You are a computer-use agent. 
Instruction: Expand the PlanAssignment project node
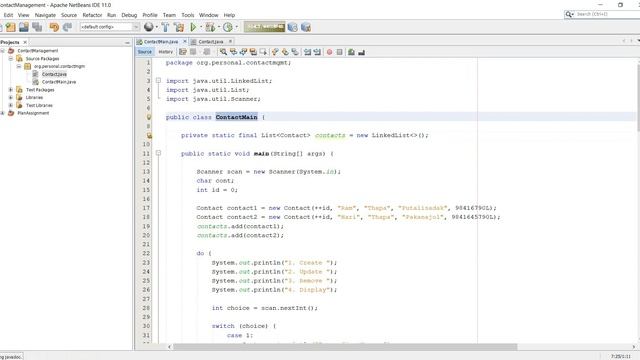pos(2,113)
